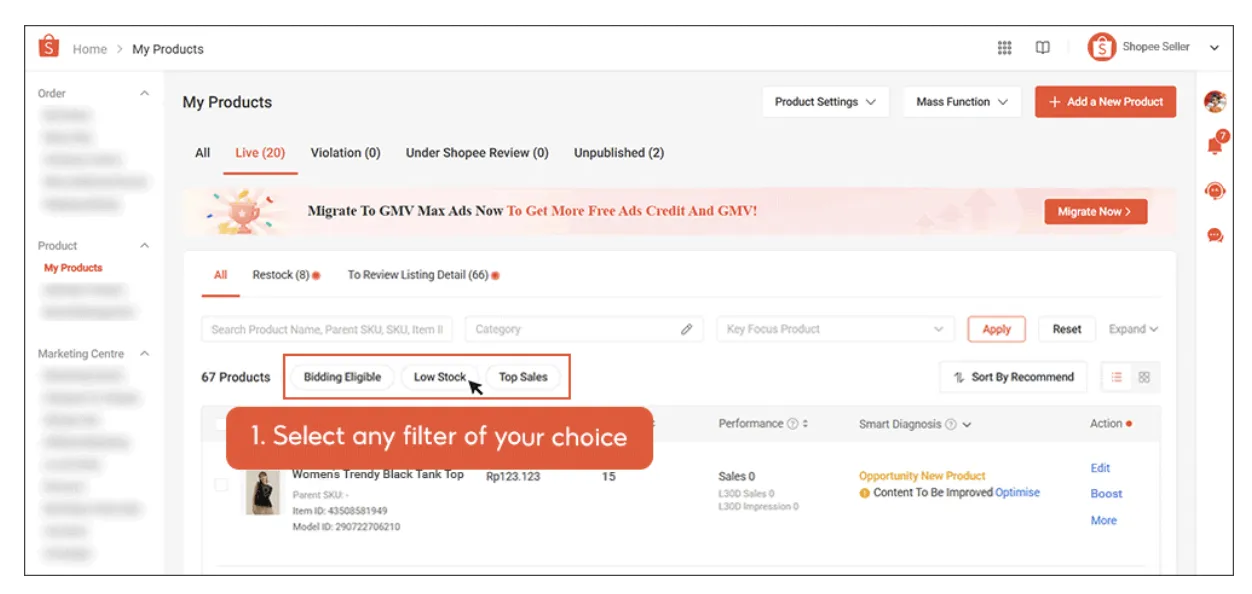
Task: Open the Mass Function dropdown
Action: pos(961,102)
